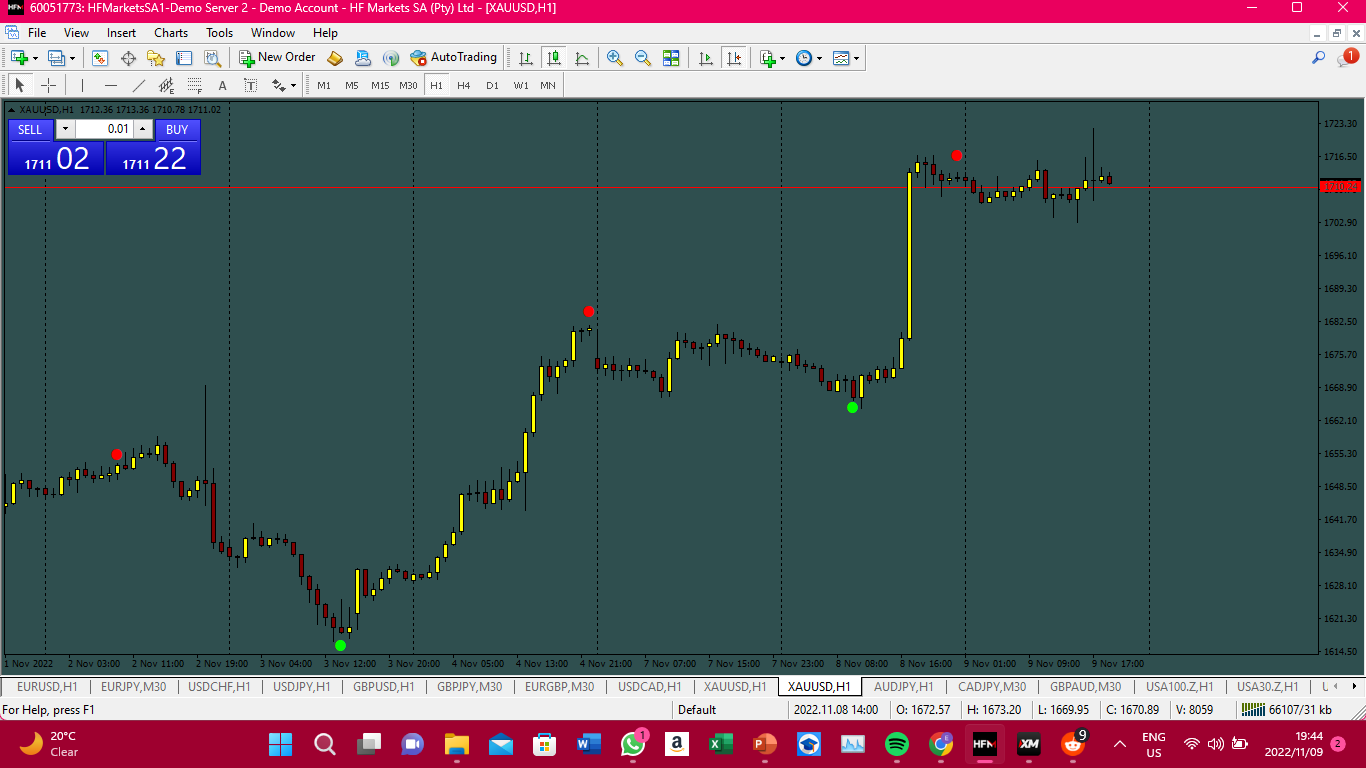Open the Insert menu
Image resolution: width=1366 pixels, height=768 pixels.
(x=122, y=33)
